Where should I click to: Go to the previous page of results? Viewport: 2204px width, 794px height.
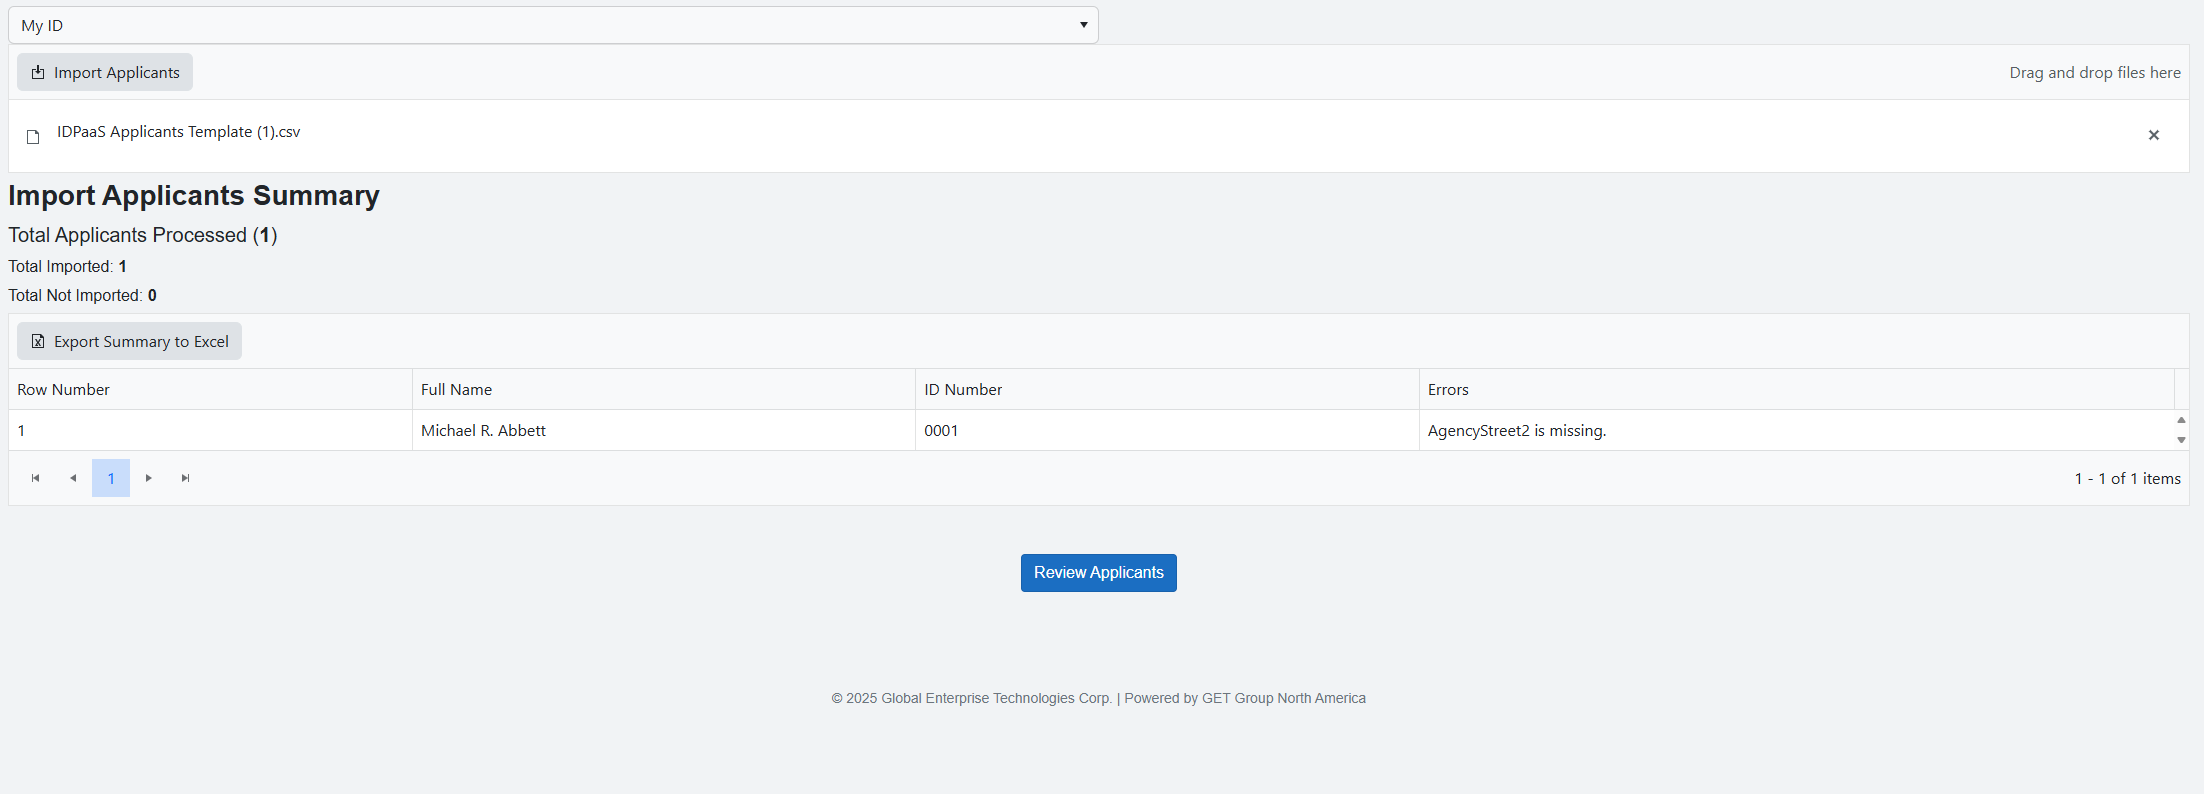[73, 478]
